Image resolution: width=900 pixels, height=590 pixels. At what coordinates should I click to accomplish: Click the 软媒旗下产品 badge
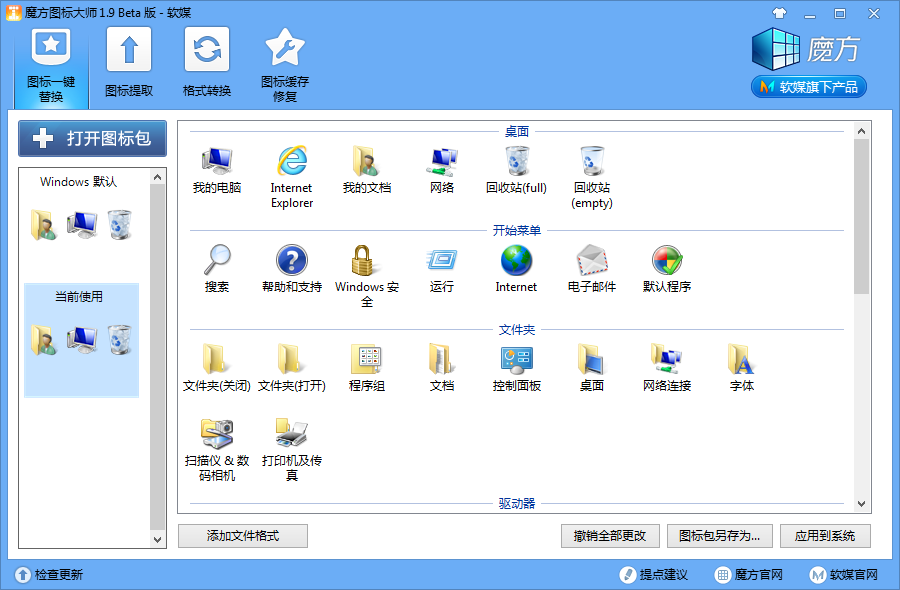click(809, 87)
